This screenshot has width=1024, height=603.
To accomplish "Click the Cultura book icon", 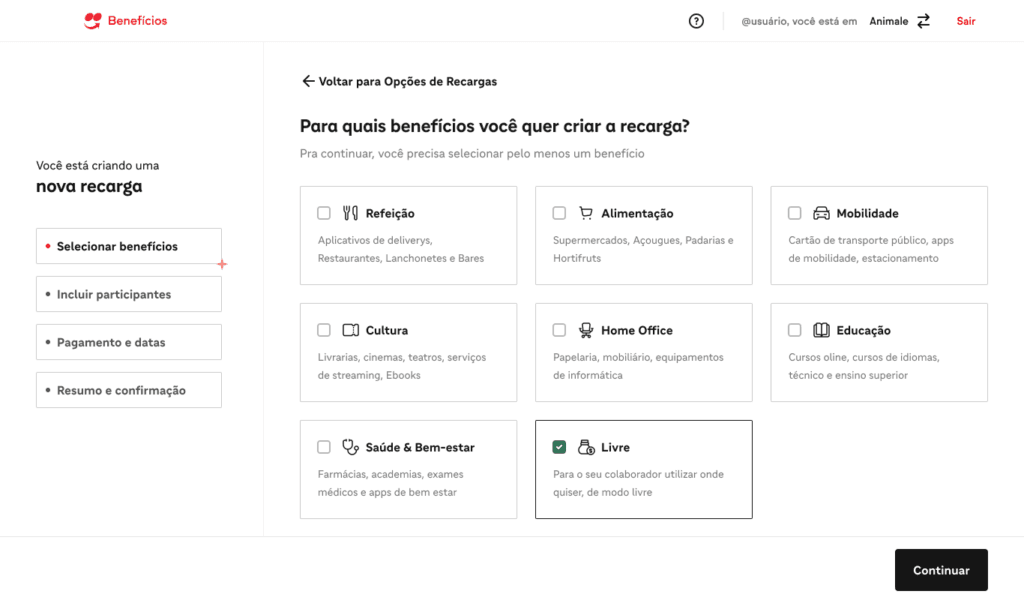I will click(x=351, y=330).
